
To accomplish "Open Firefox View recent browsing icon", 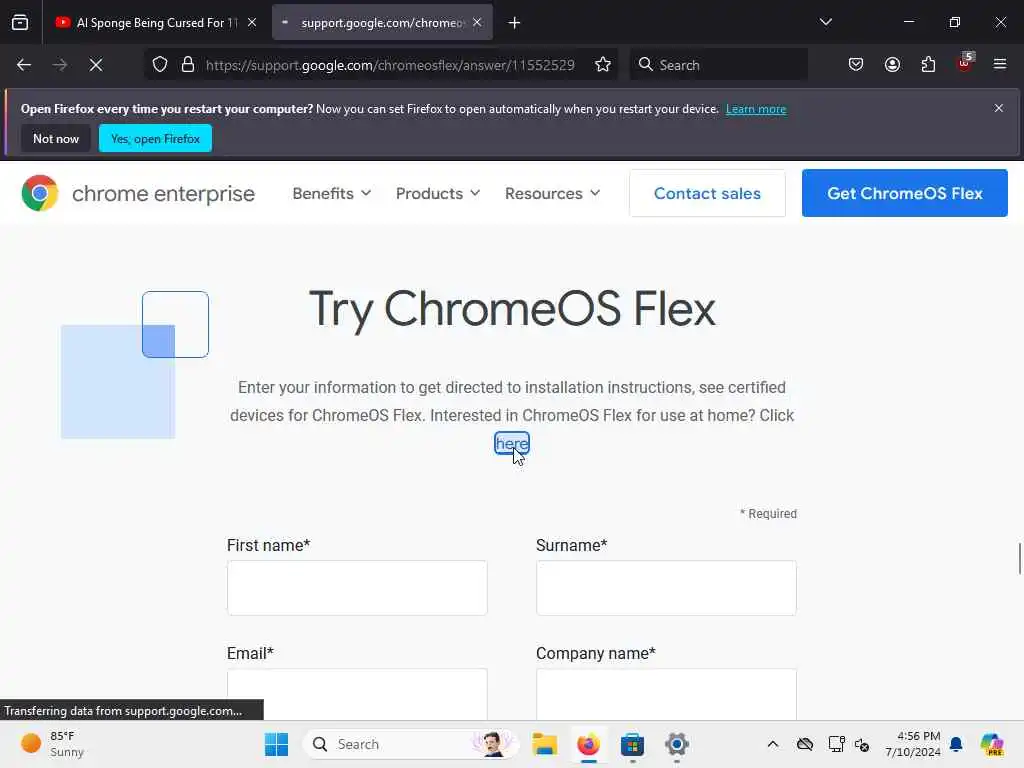I will click(x=20, y=23).
